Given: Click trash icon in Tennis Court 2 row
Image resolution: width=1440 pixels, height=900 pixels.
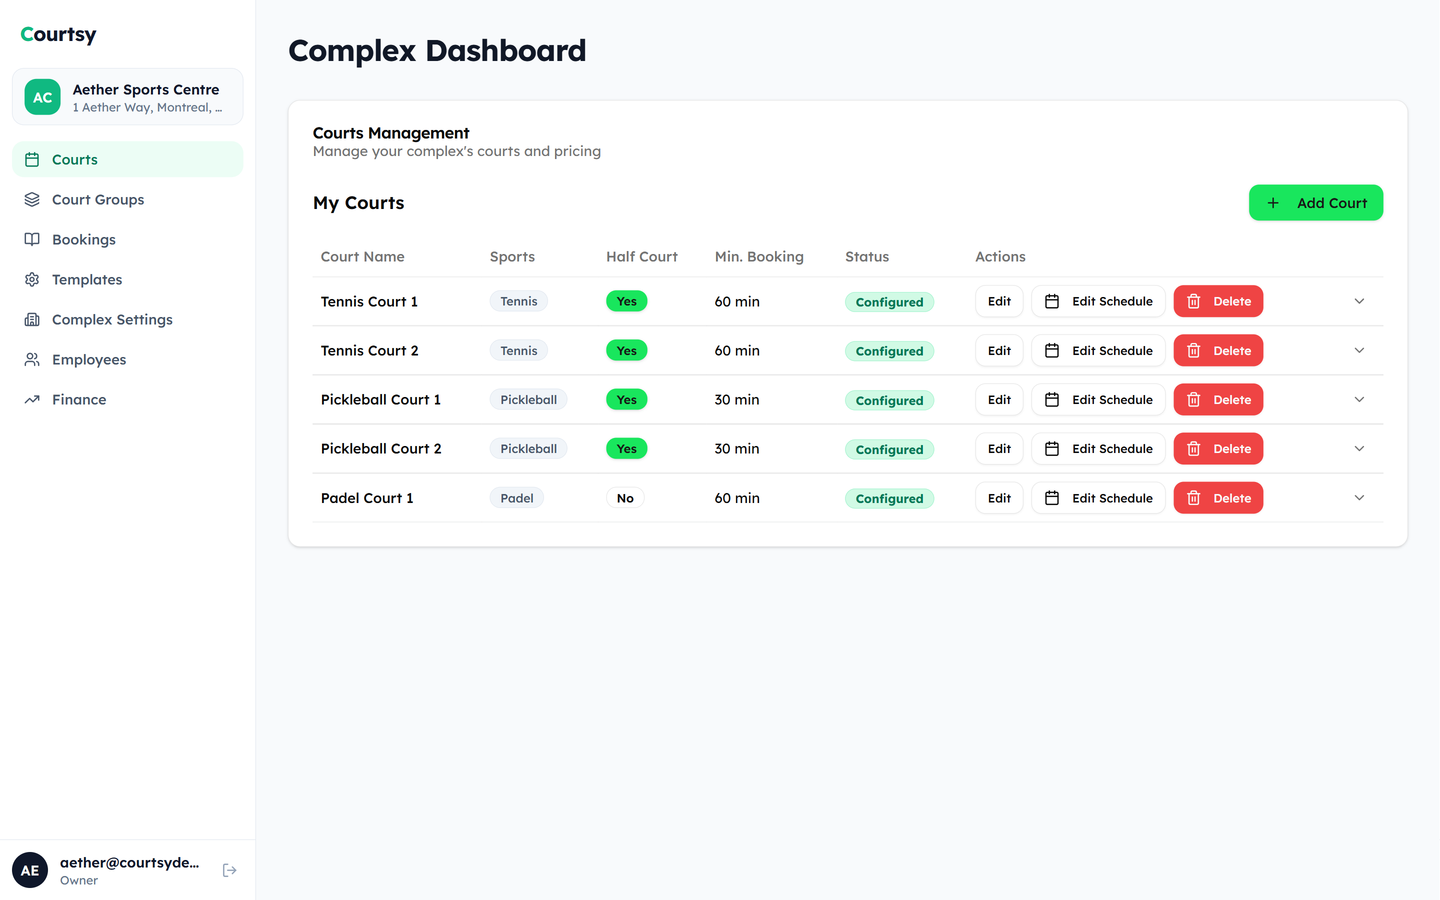Looking at the screenshot, I should click(x=1194, y=351).
